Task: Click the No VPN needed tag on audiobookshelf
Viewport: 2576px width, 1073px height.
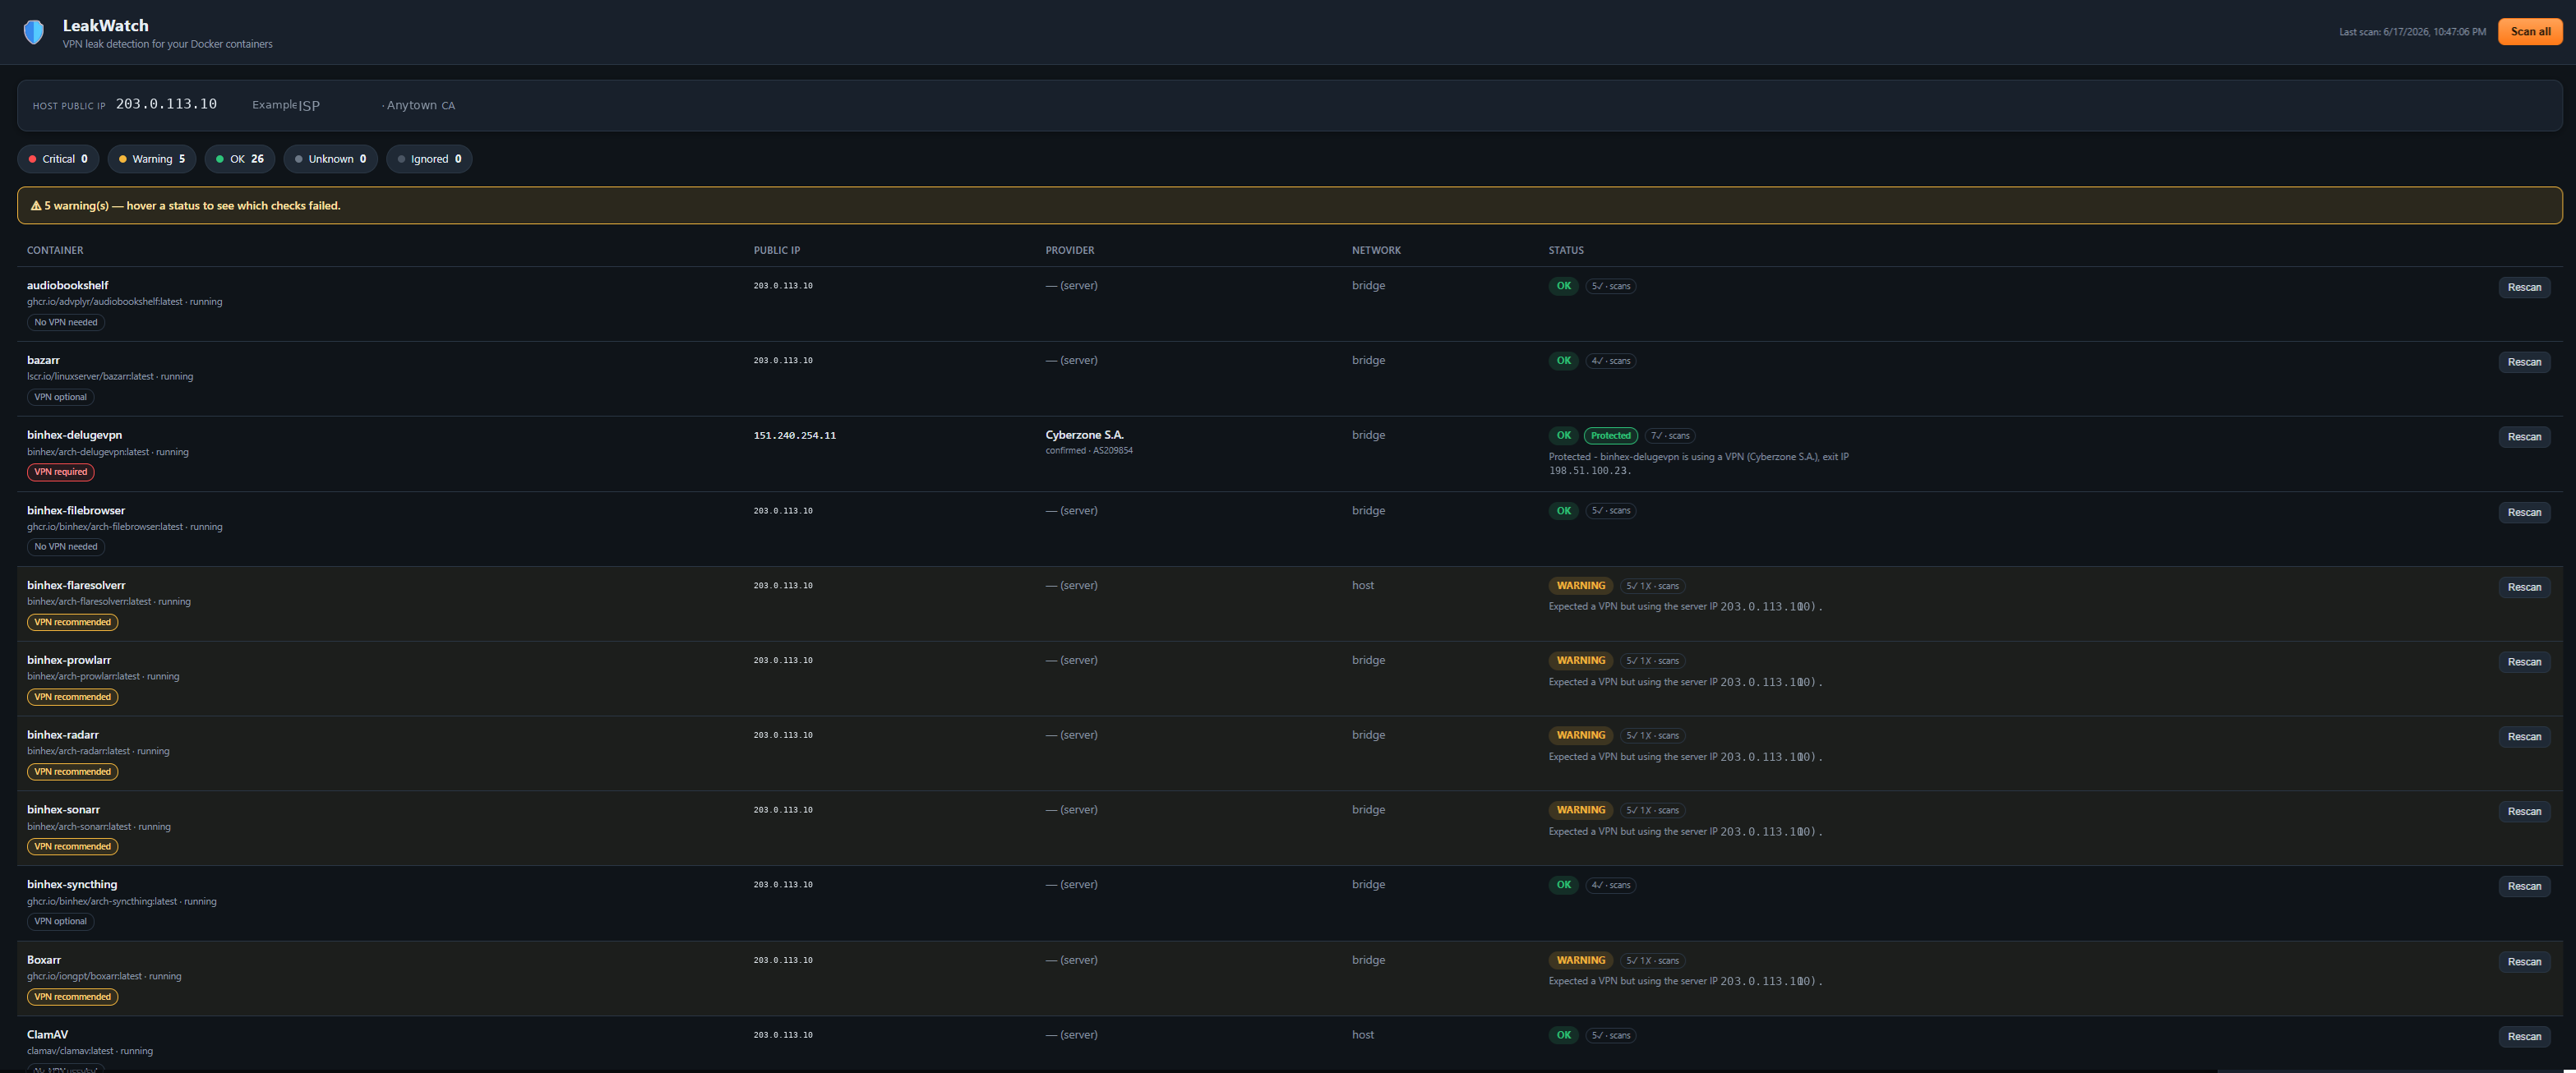Action: [x=66, y=322]
